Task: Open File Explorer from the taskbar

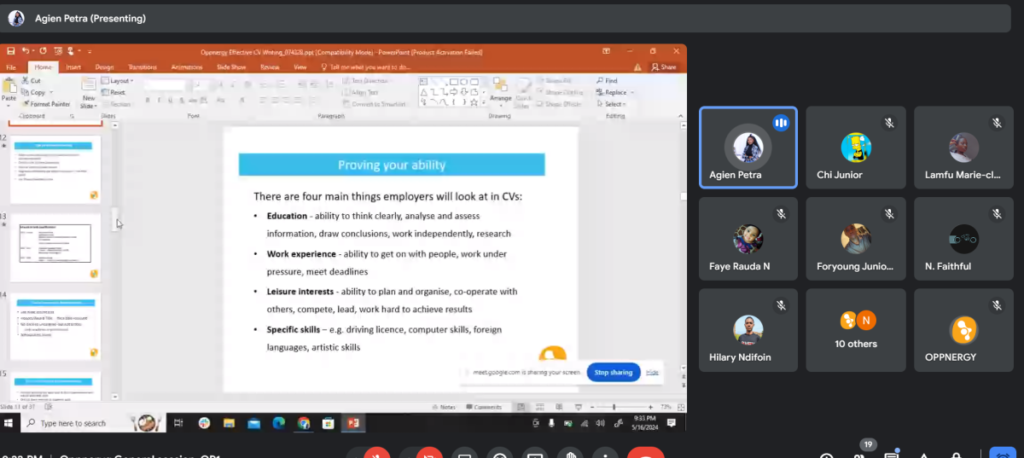Action: (229, 424)
